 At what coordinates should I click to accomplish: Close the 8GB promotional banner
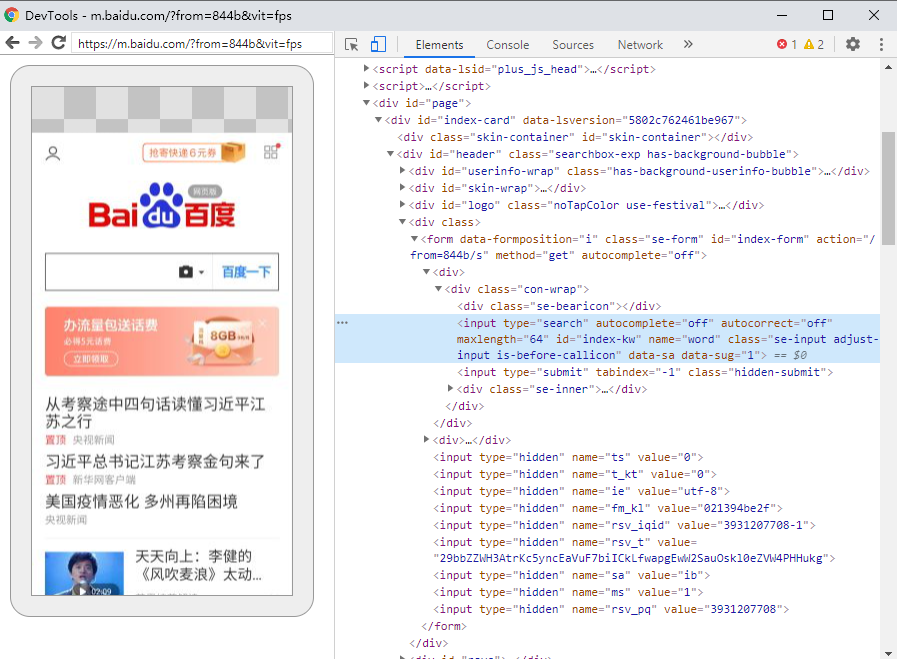click(x=263, y=323)
